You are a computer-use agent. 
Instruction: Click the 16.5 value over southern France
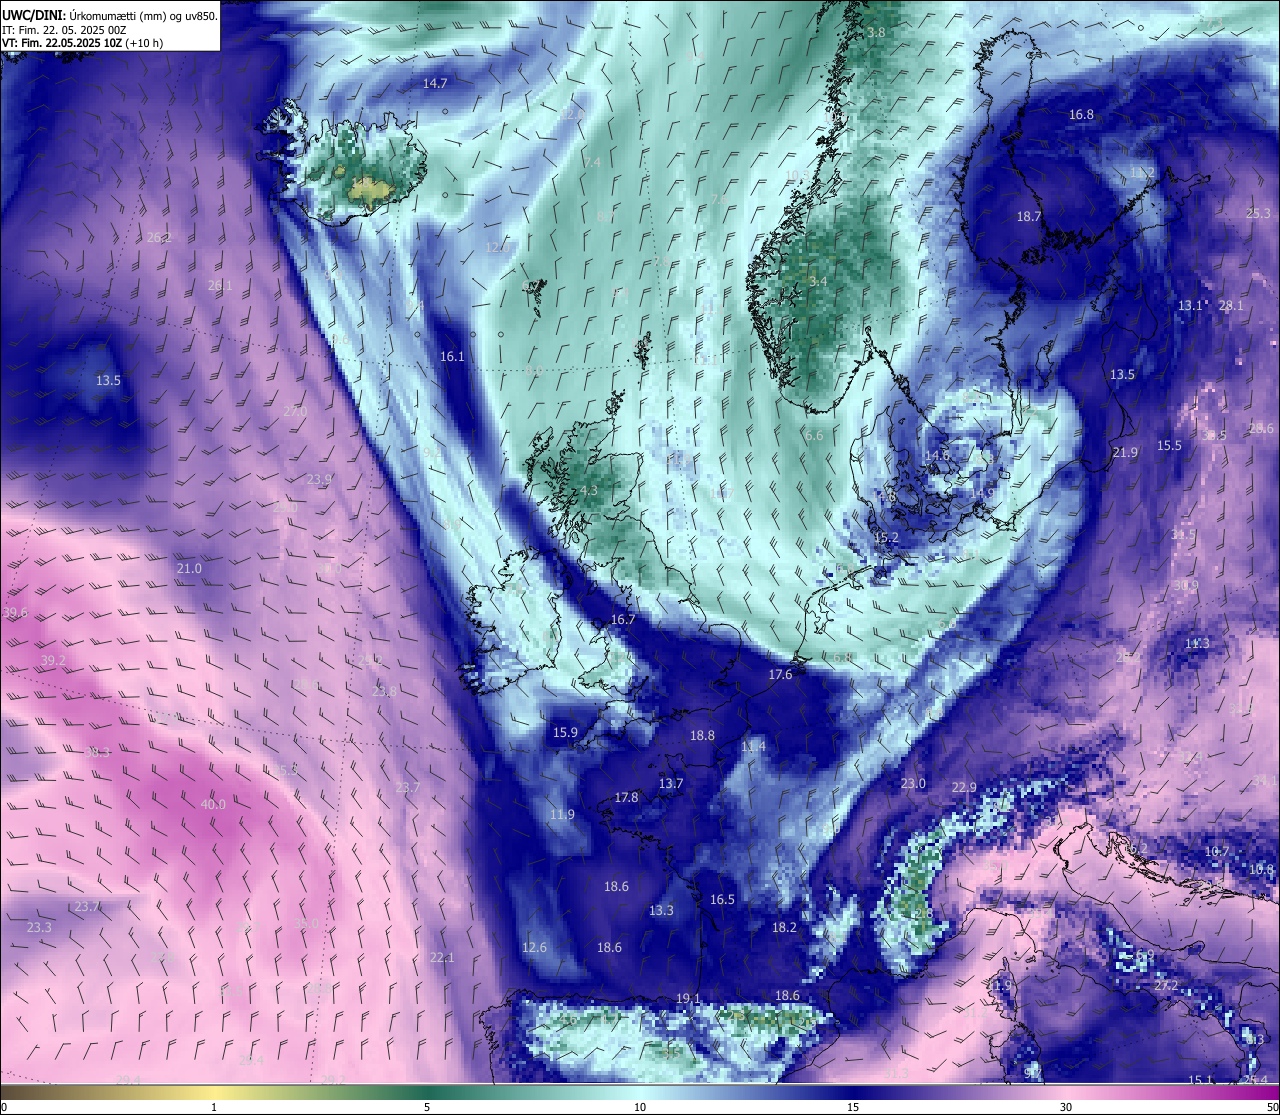(722, 900)
